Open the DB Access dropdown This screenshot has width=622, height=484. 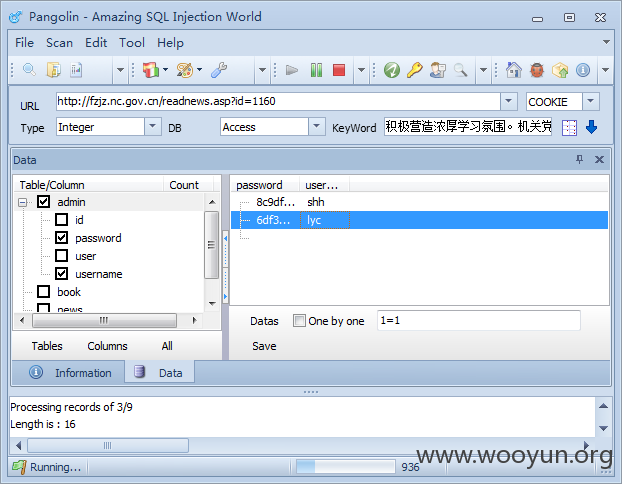click(x=317, y=127)
